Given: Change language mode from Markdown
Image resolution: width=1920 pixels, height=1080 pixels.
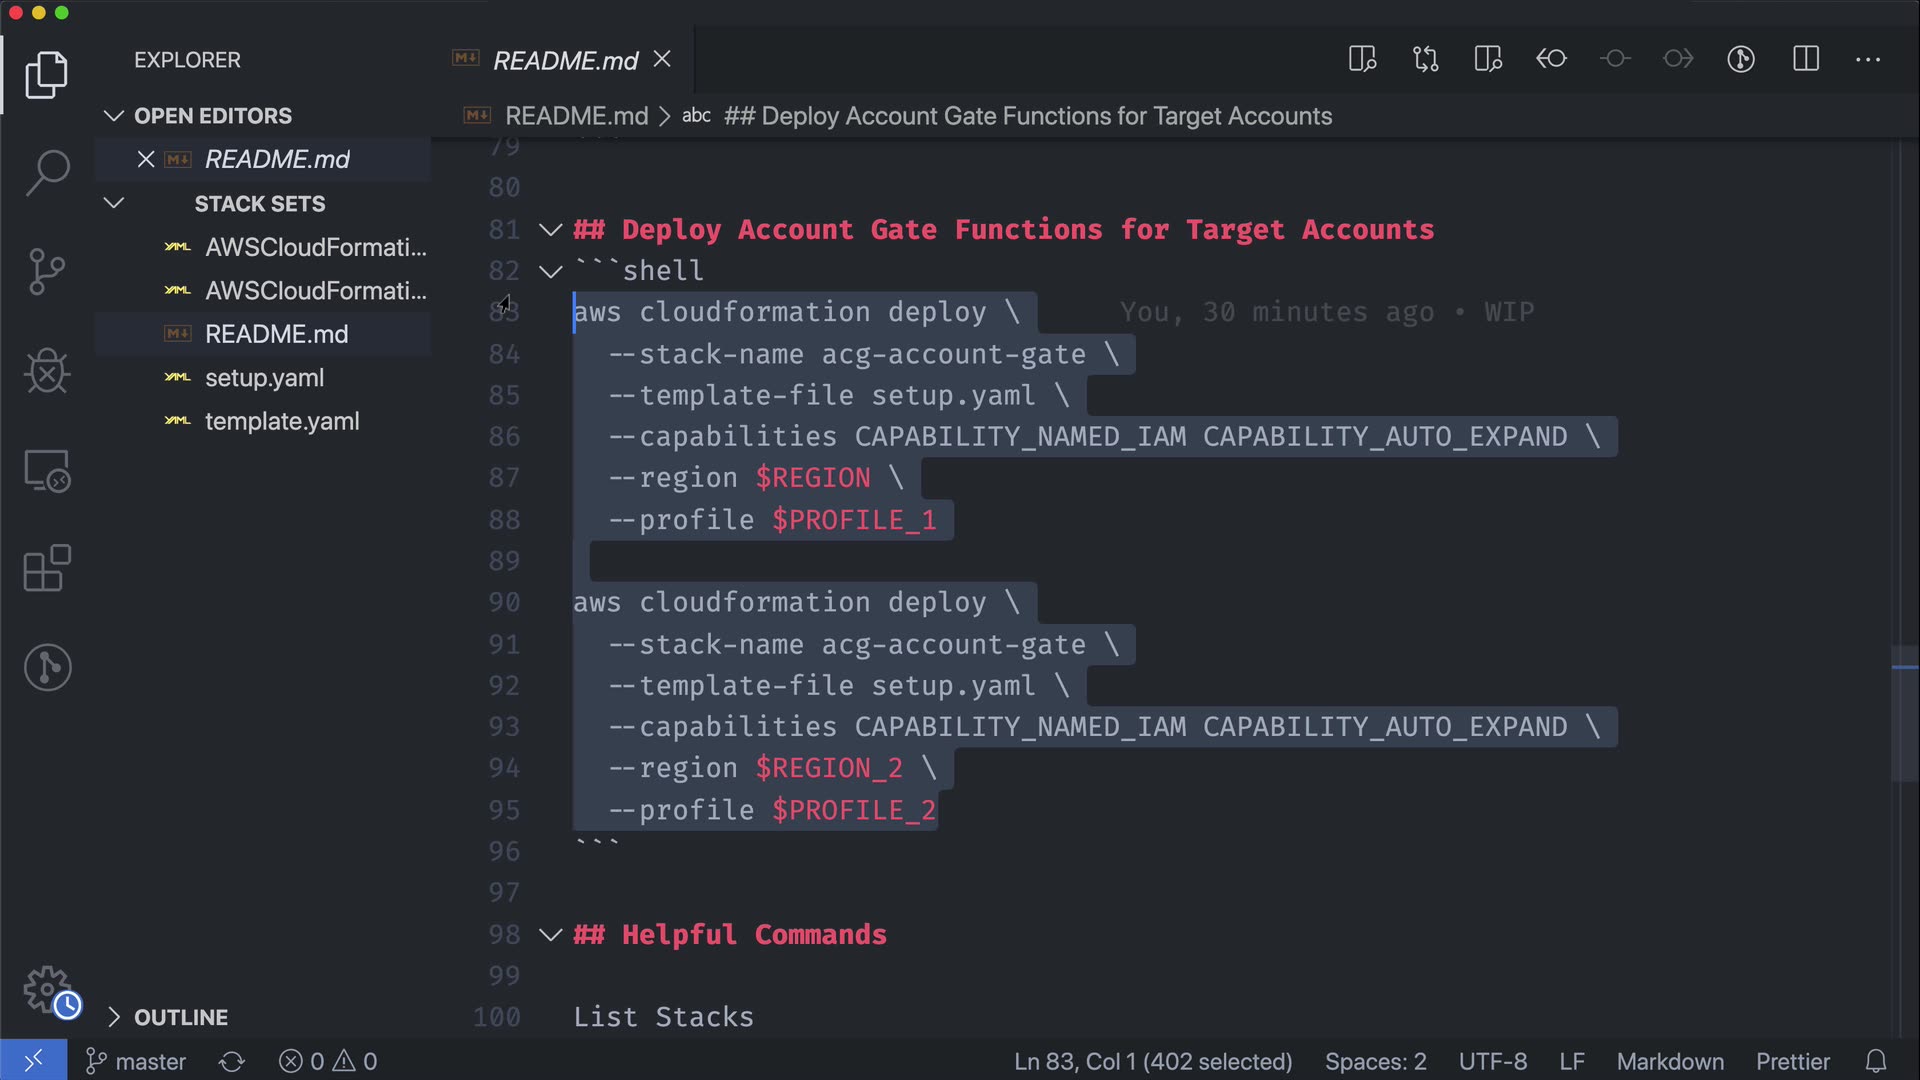Looking at the screenshot, I should click(1669, 1061).
